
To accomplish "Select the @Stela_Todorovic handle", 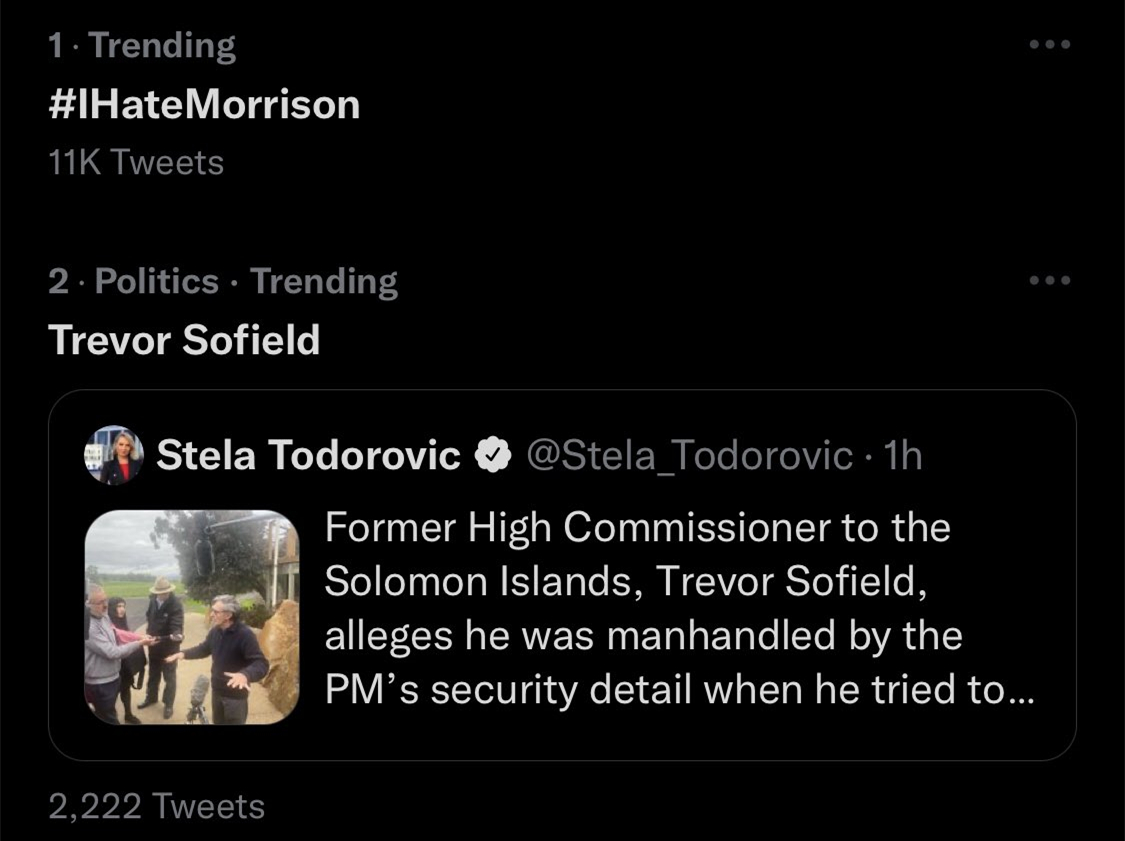I will [x=688, y=456].
